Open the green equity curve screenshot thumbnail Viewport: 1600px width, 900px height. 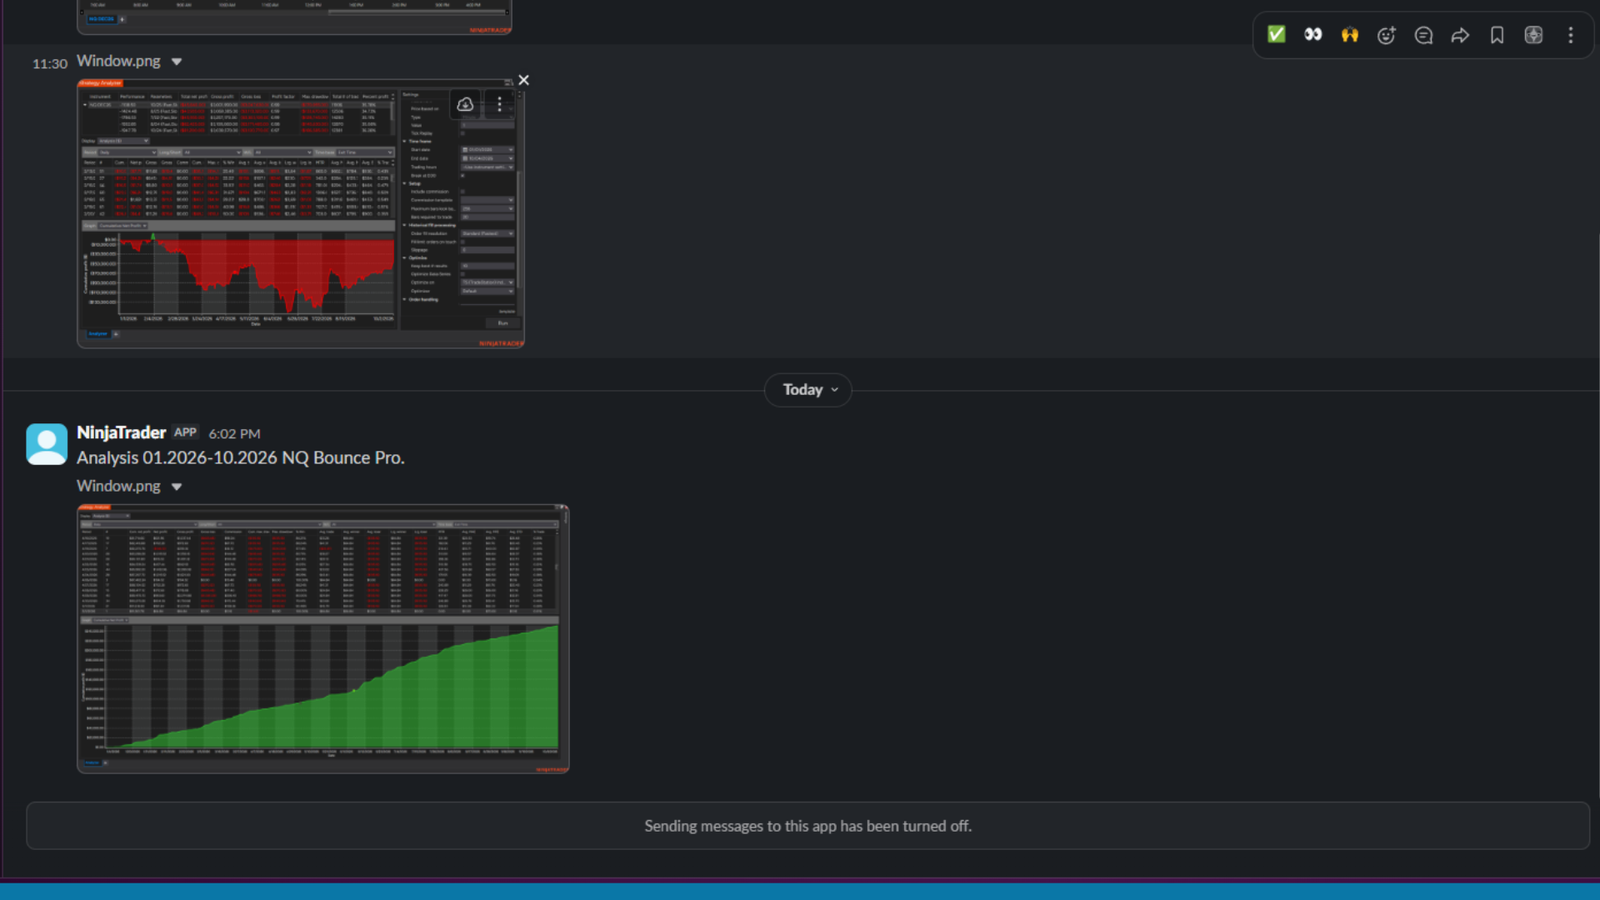[323, 639]
